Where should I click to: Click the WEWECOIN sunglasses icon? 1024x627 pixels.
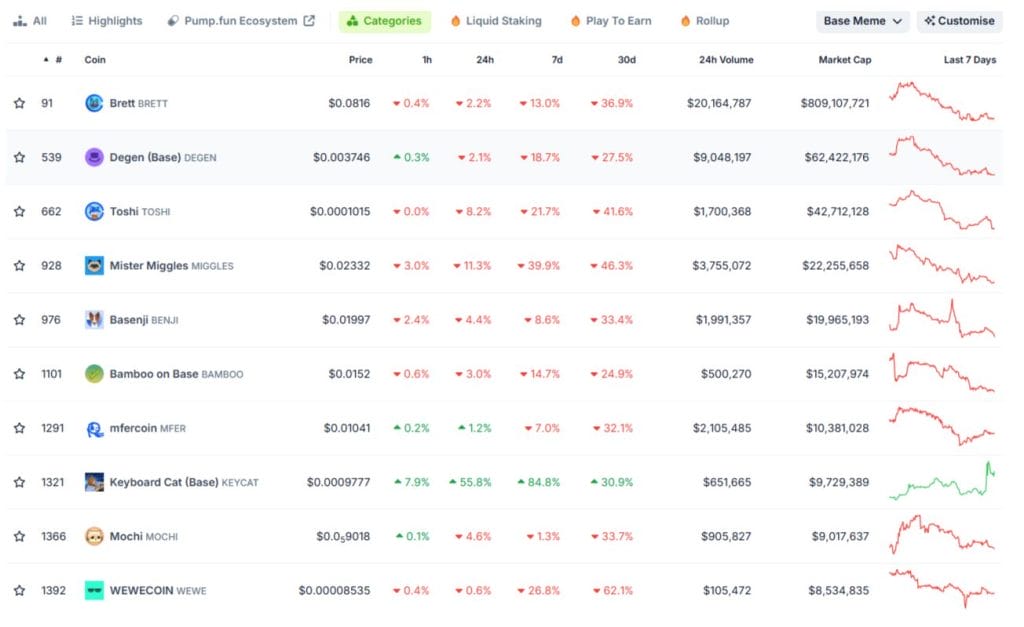point(94,590)
